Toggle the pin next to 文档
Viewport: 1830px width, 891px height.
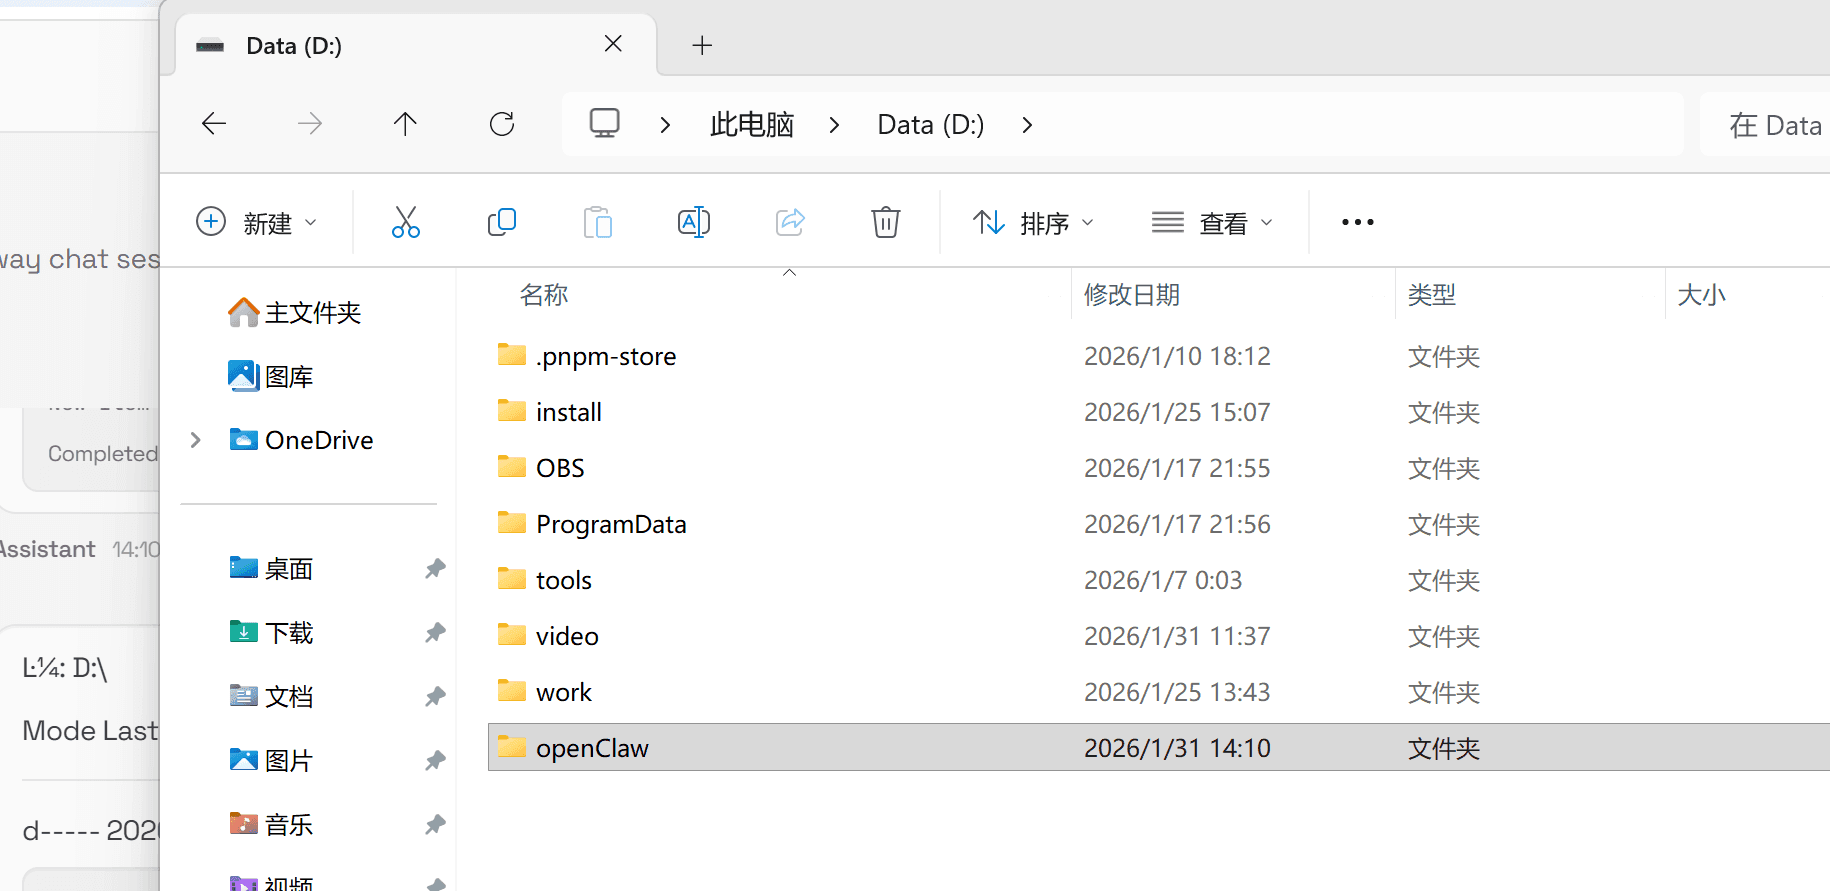(435, 697)
